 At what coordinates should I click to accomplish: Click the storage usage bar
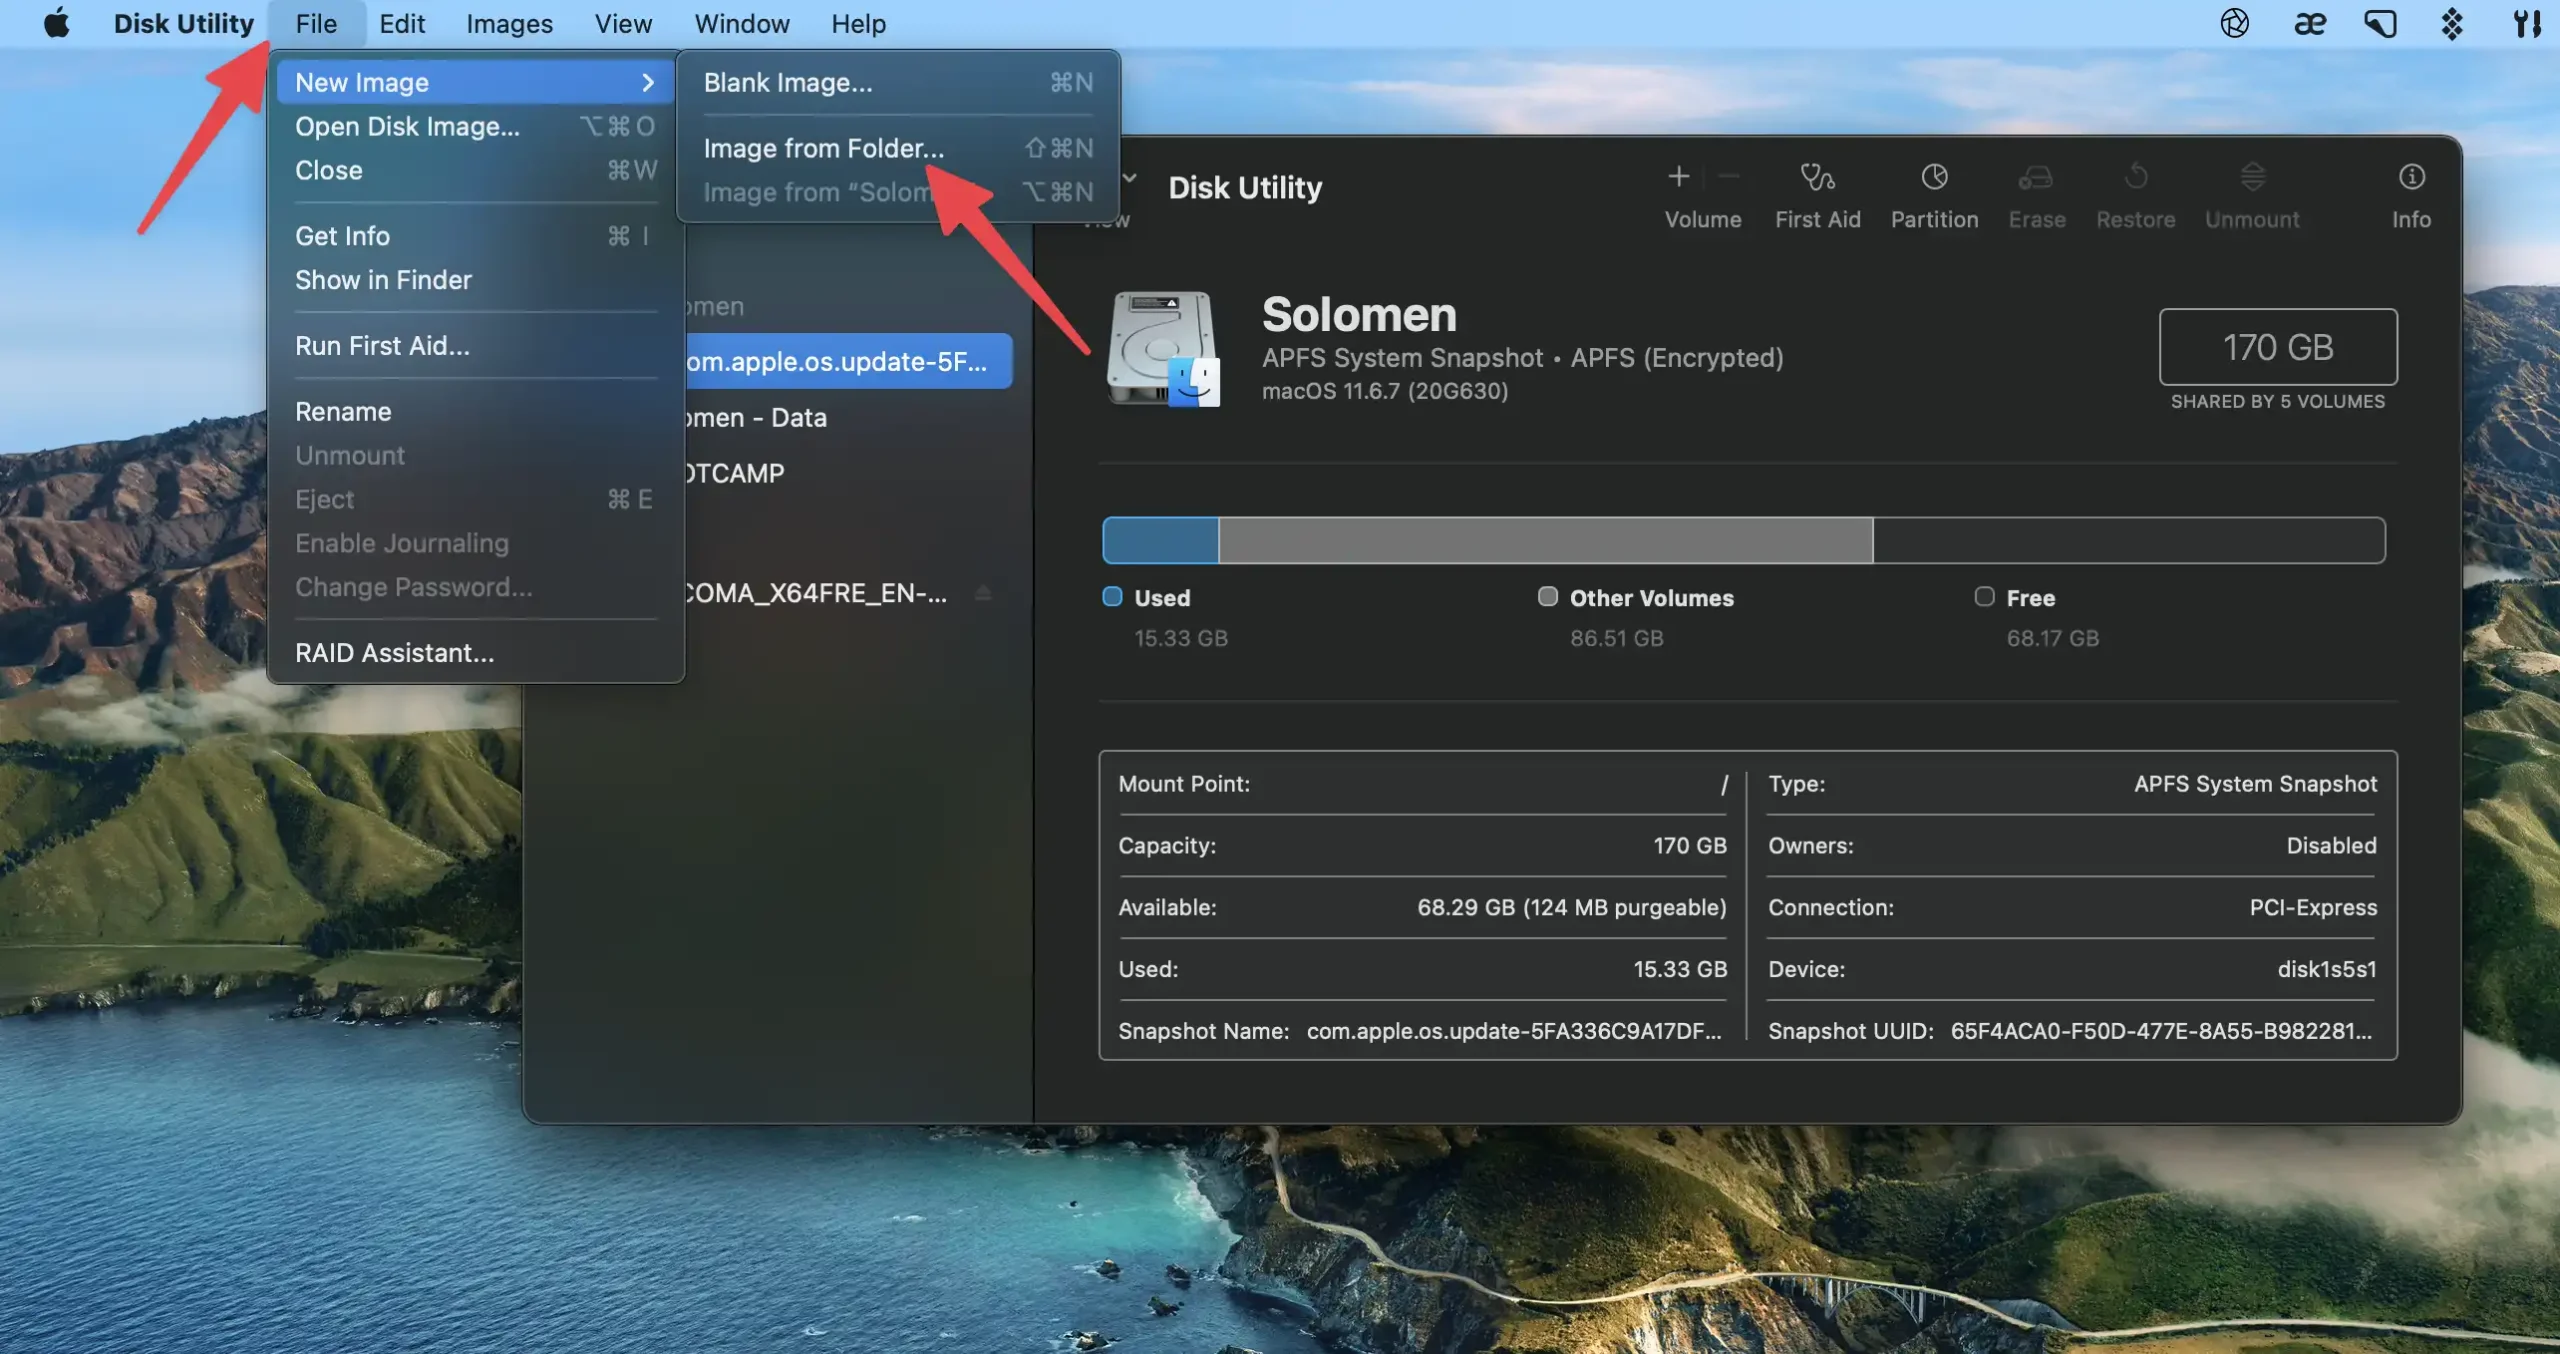[x=1743, y=540]
